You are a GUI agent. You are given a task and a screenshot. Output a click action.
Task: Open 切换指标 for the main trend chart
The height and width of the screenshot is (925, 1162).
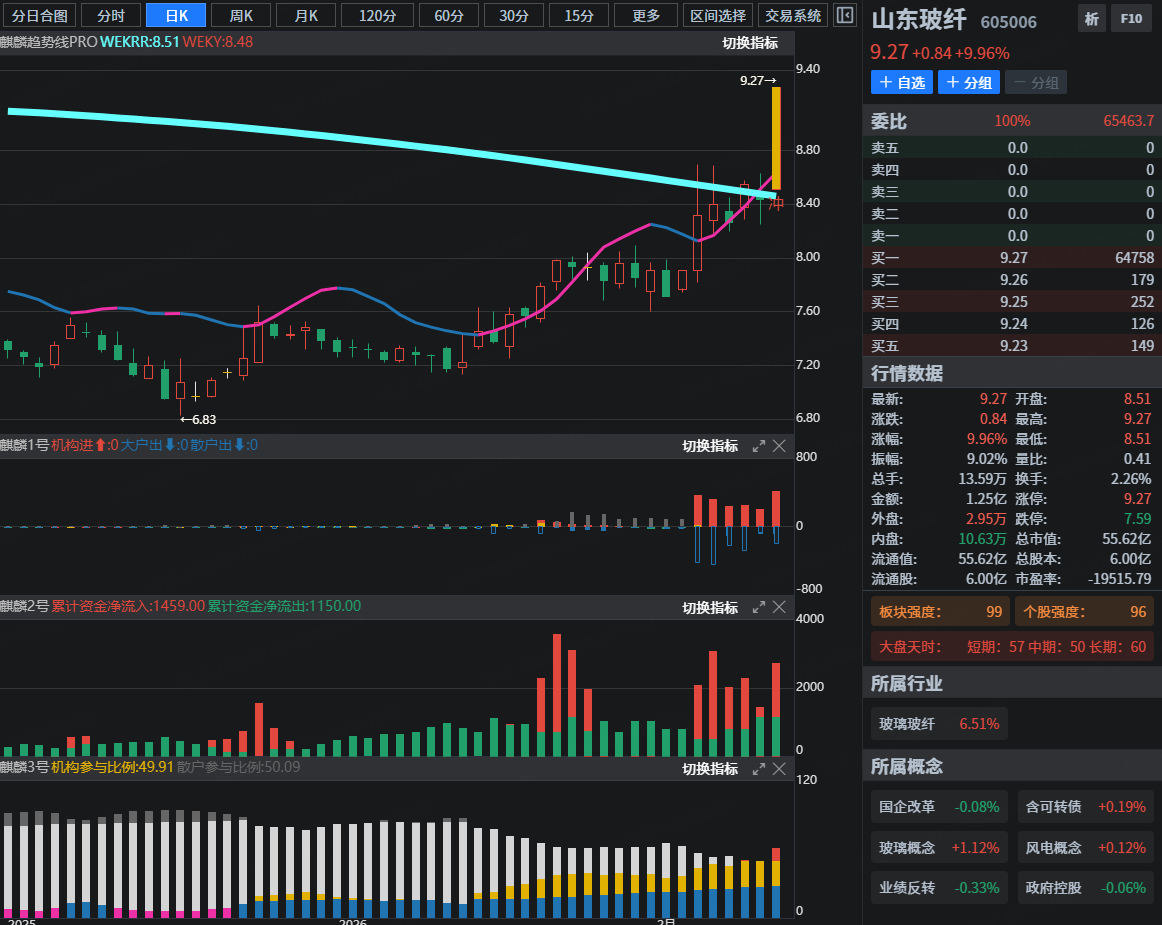[750, 43]
